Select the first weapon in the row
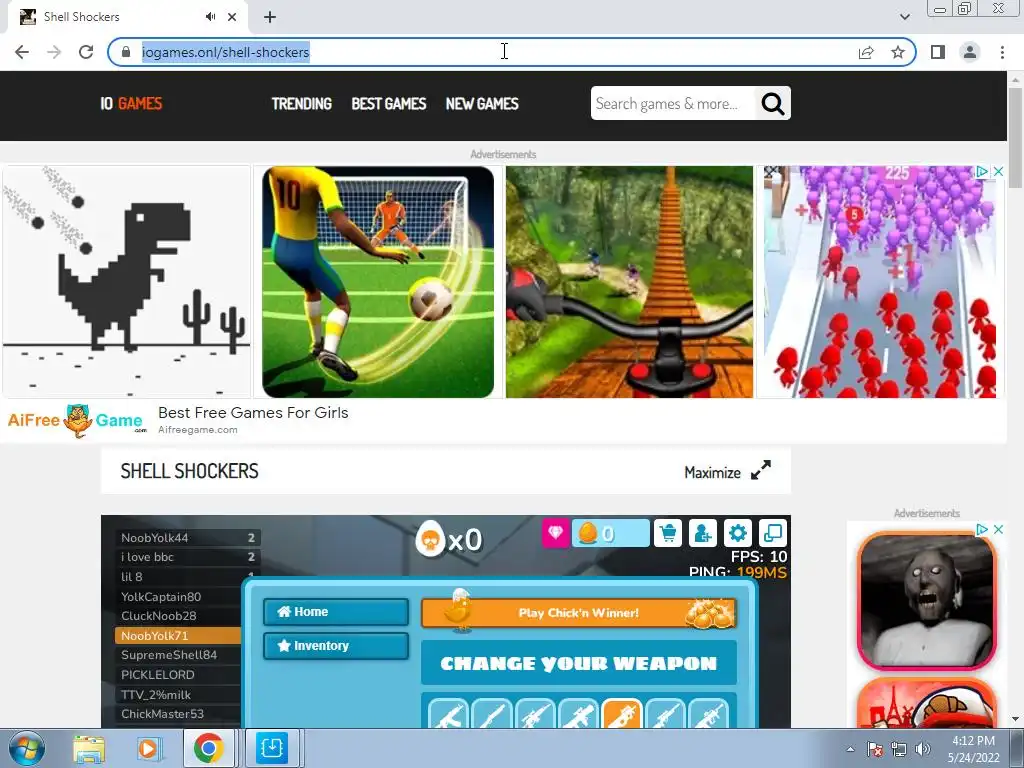This screenshot has height=768, width=1024. coord(448,713)
